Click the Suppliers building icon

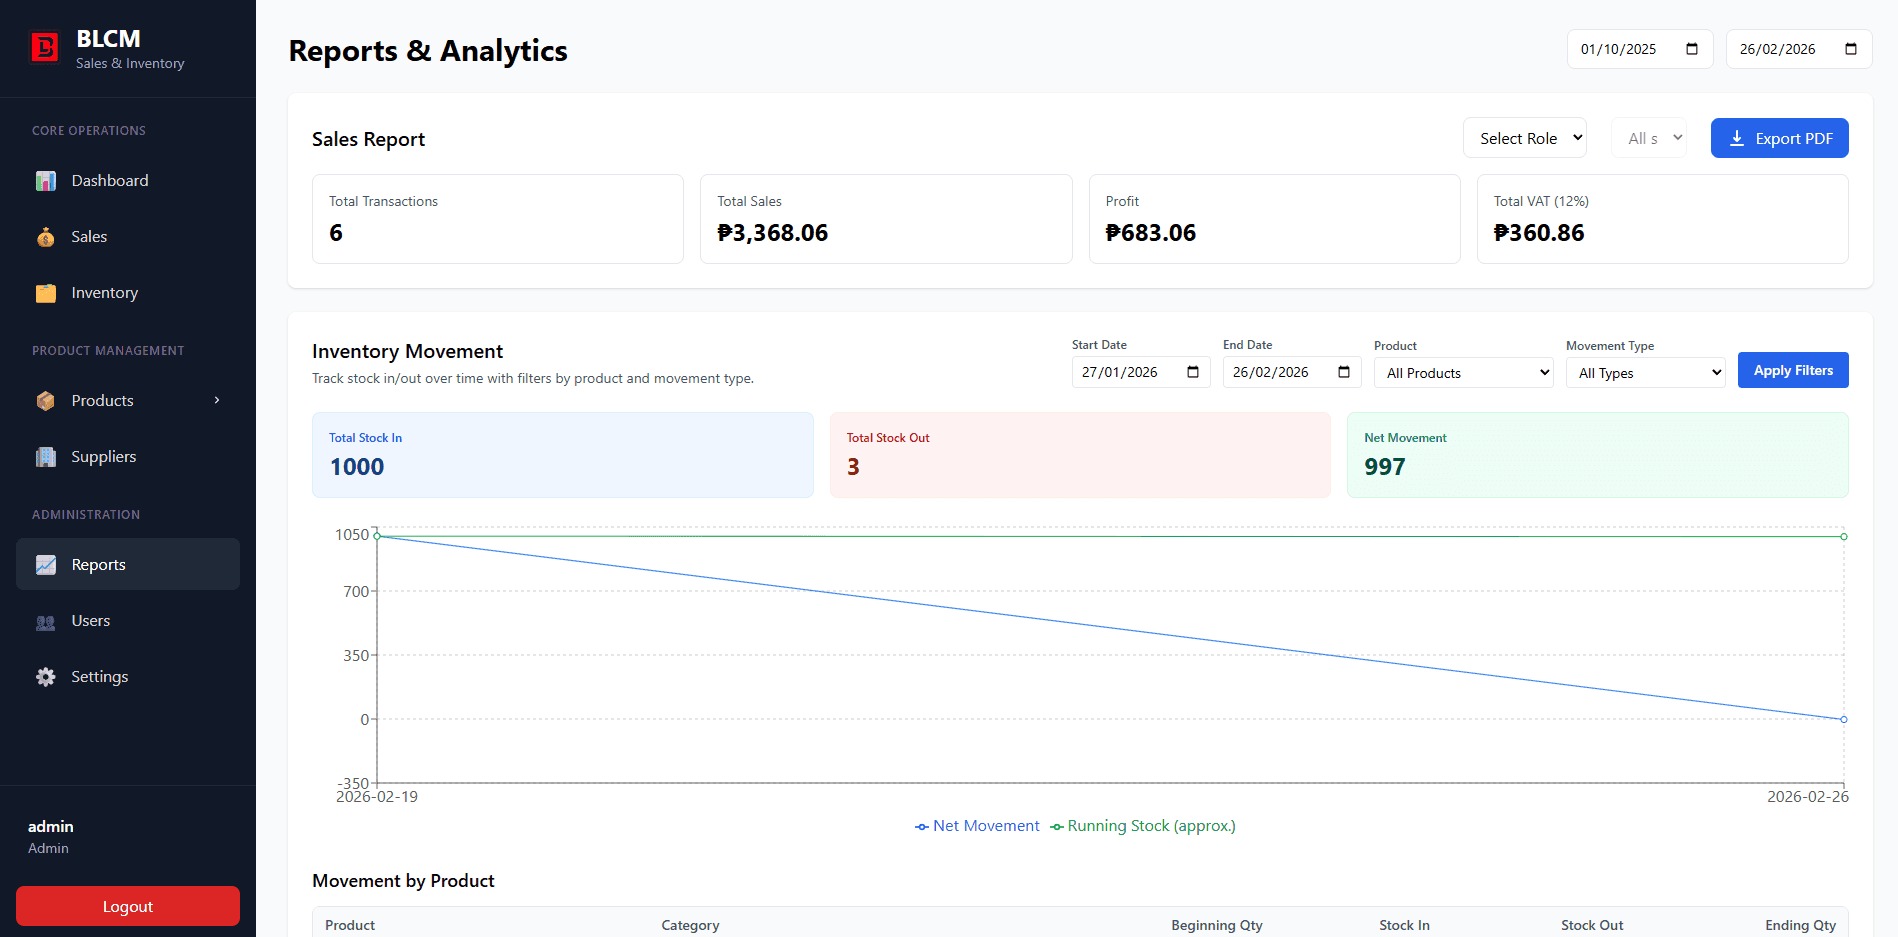(46, 457)
